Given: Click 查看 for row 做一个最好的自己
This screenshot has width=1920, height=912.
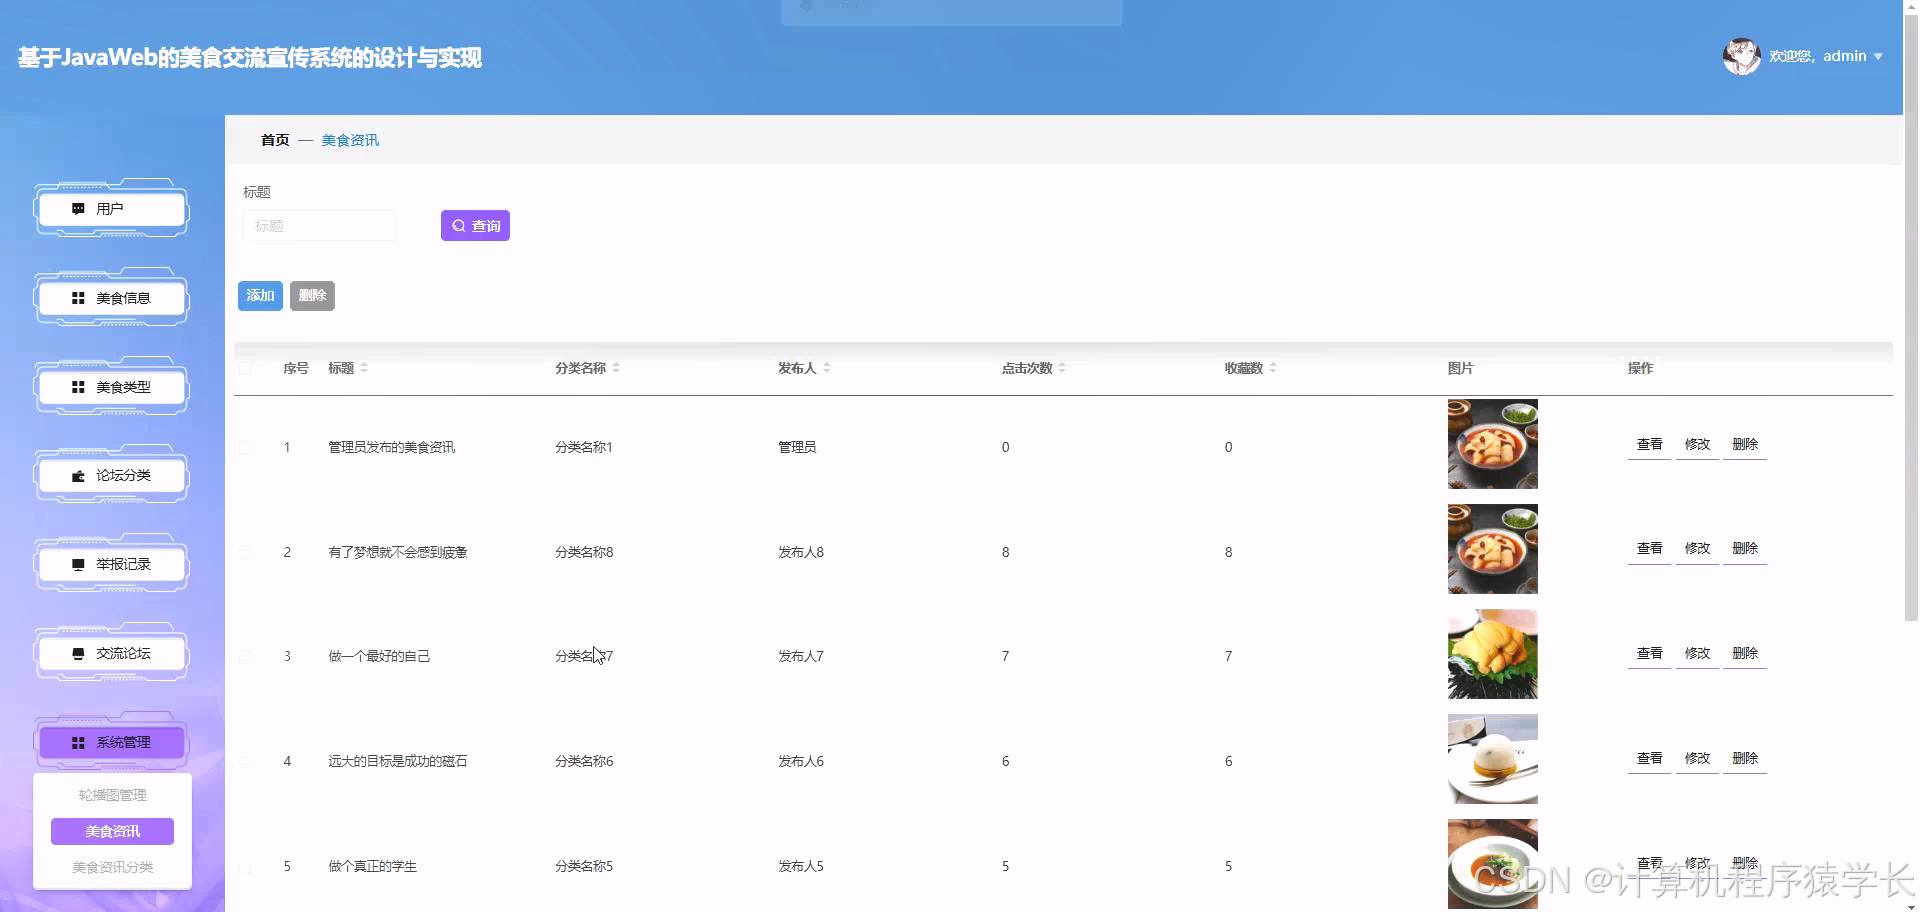Looking at the screenshot, I should pyautogui.click(x=1649, y=654).
